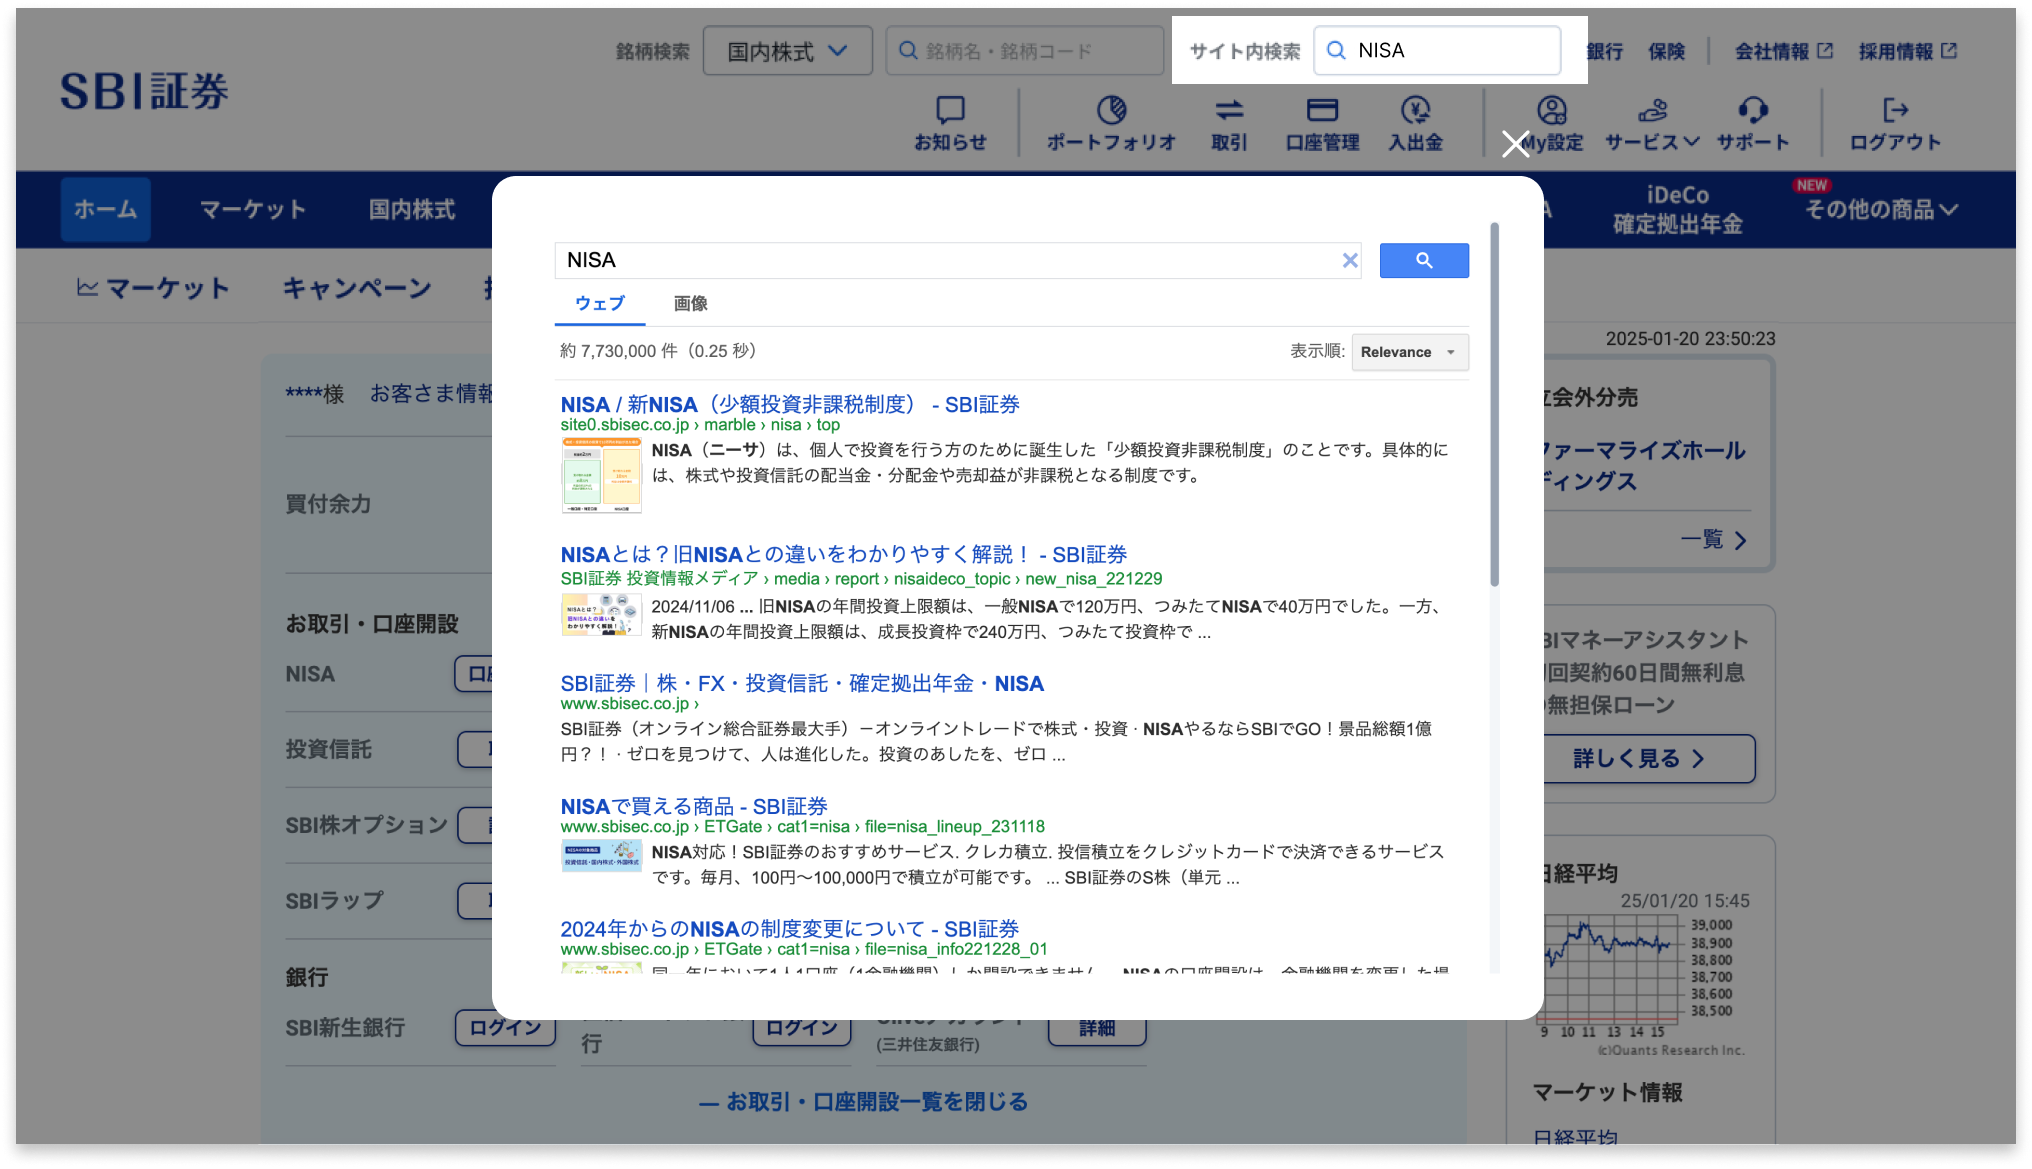The image size is (2032, 1169).
Task: Open the 一覧 link with chevron
Action: point(1713,540)
